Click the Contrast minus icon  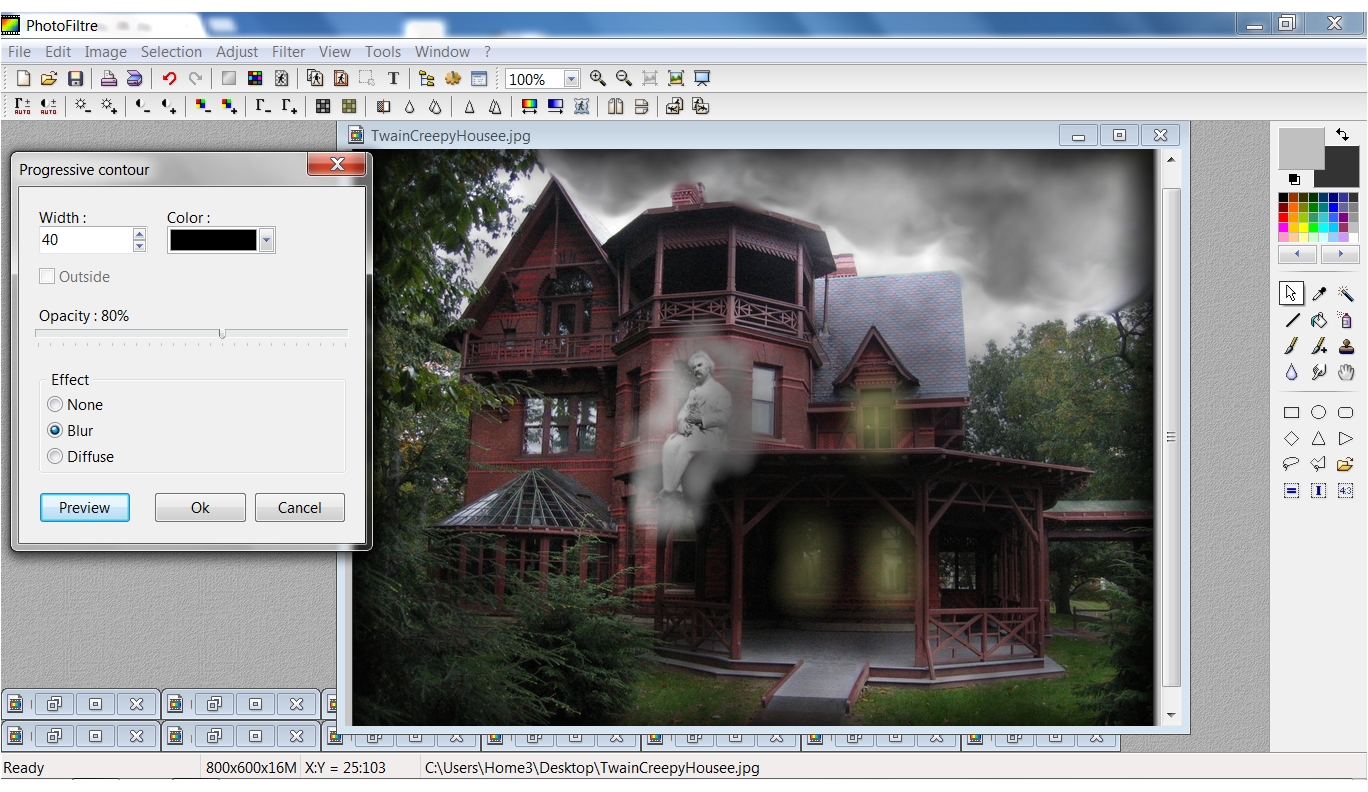[x=143, y=106]
